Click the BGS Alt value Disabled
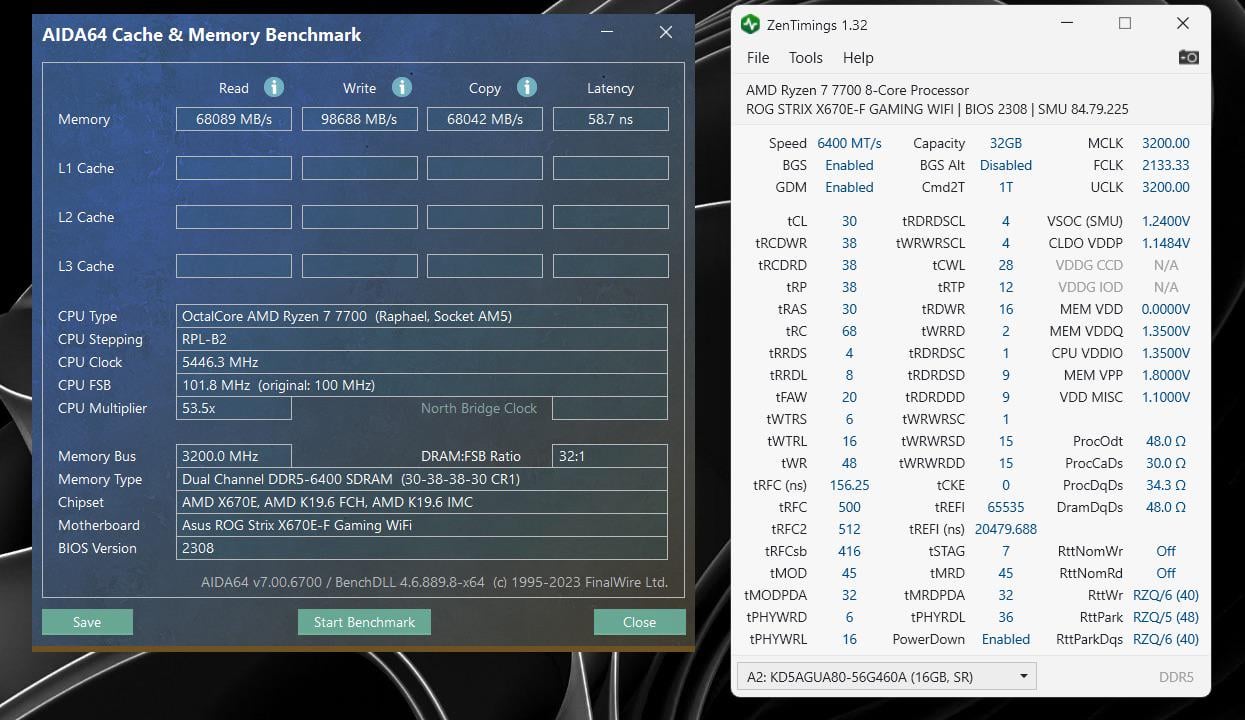The image size is (1245, 720). tap(1005, 165)
